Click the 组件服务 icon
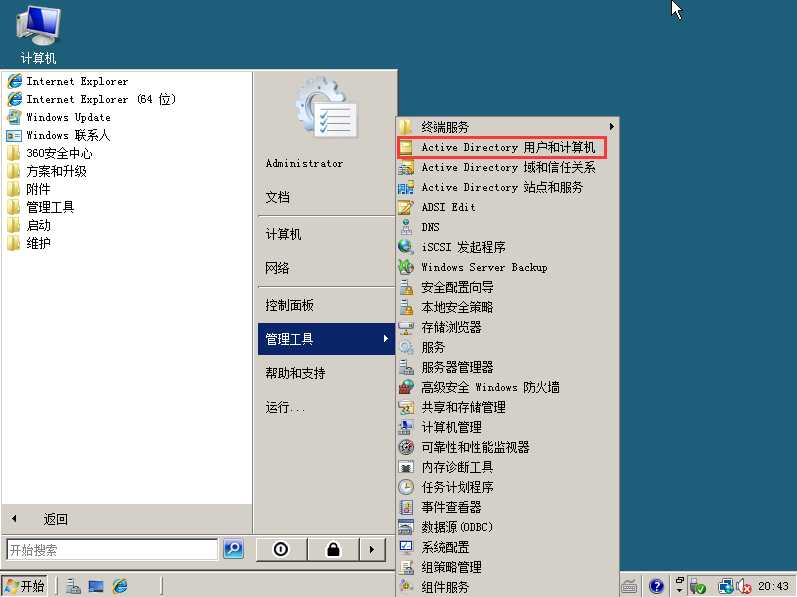The width and height of the screenshot is (797, 597). 406,587
